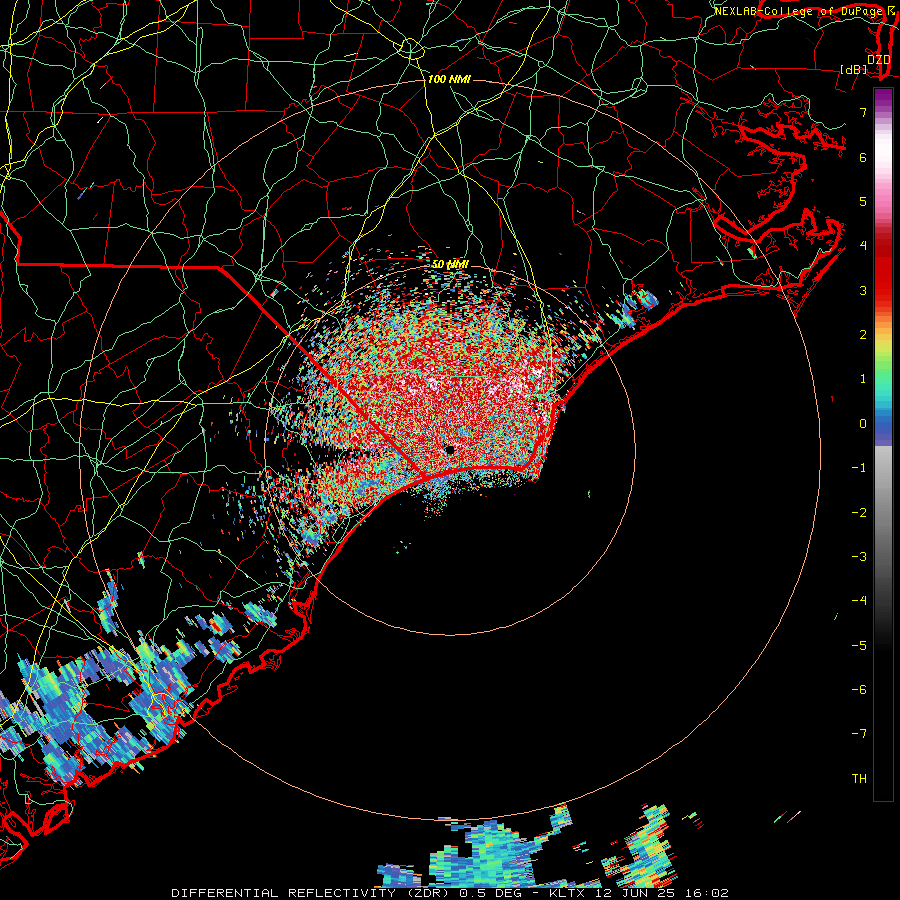Screen dimensions: 900x900
Task: Click the -6 value on the color scale
Action: 859,689
